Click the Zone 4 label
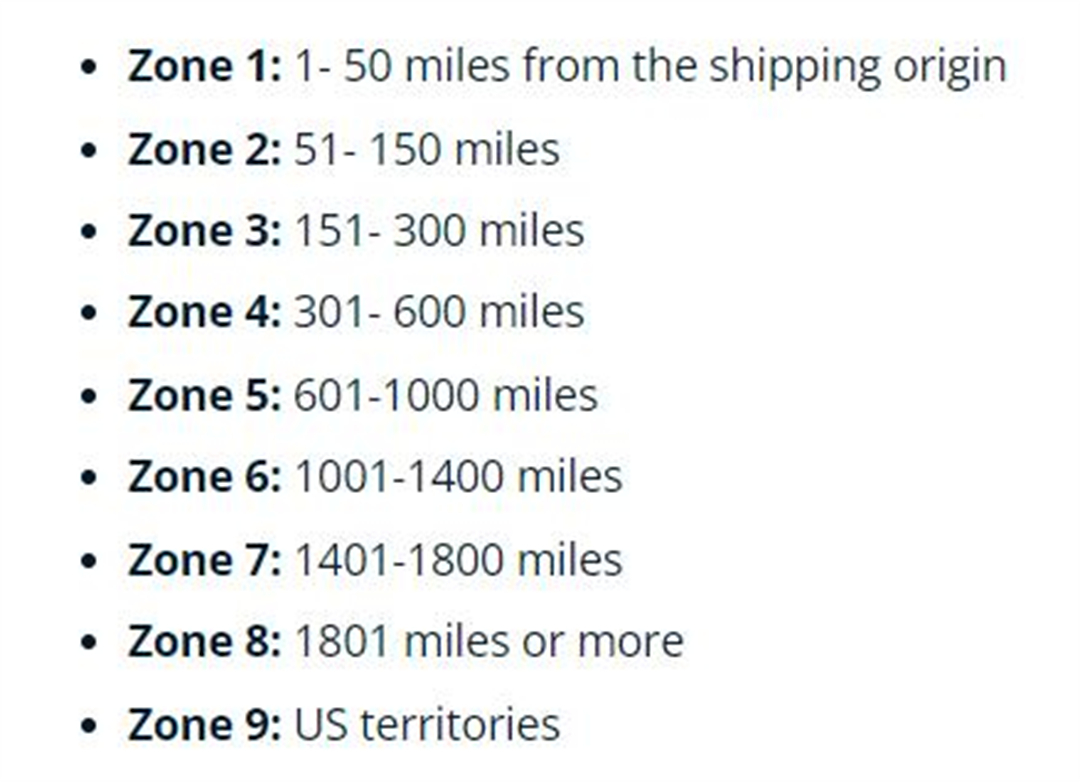Viewport: 1080px width, 782px height. tap(205, 311)
